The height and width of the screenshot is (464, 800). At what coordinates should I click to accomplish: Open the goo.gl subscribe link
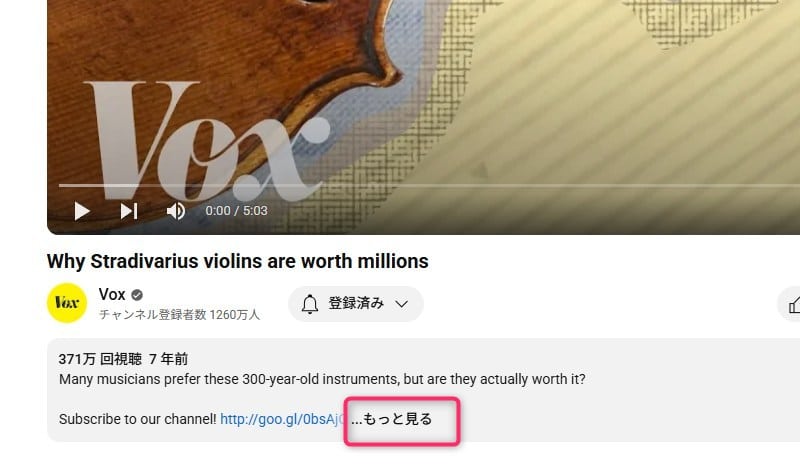(283, 420)
